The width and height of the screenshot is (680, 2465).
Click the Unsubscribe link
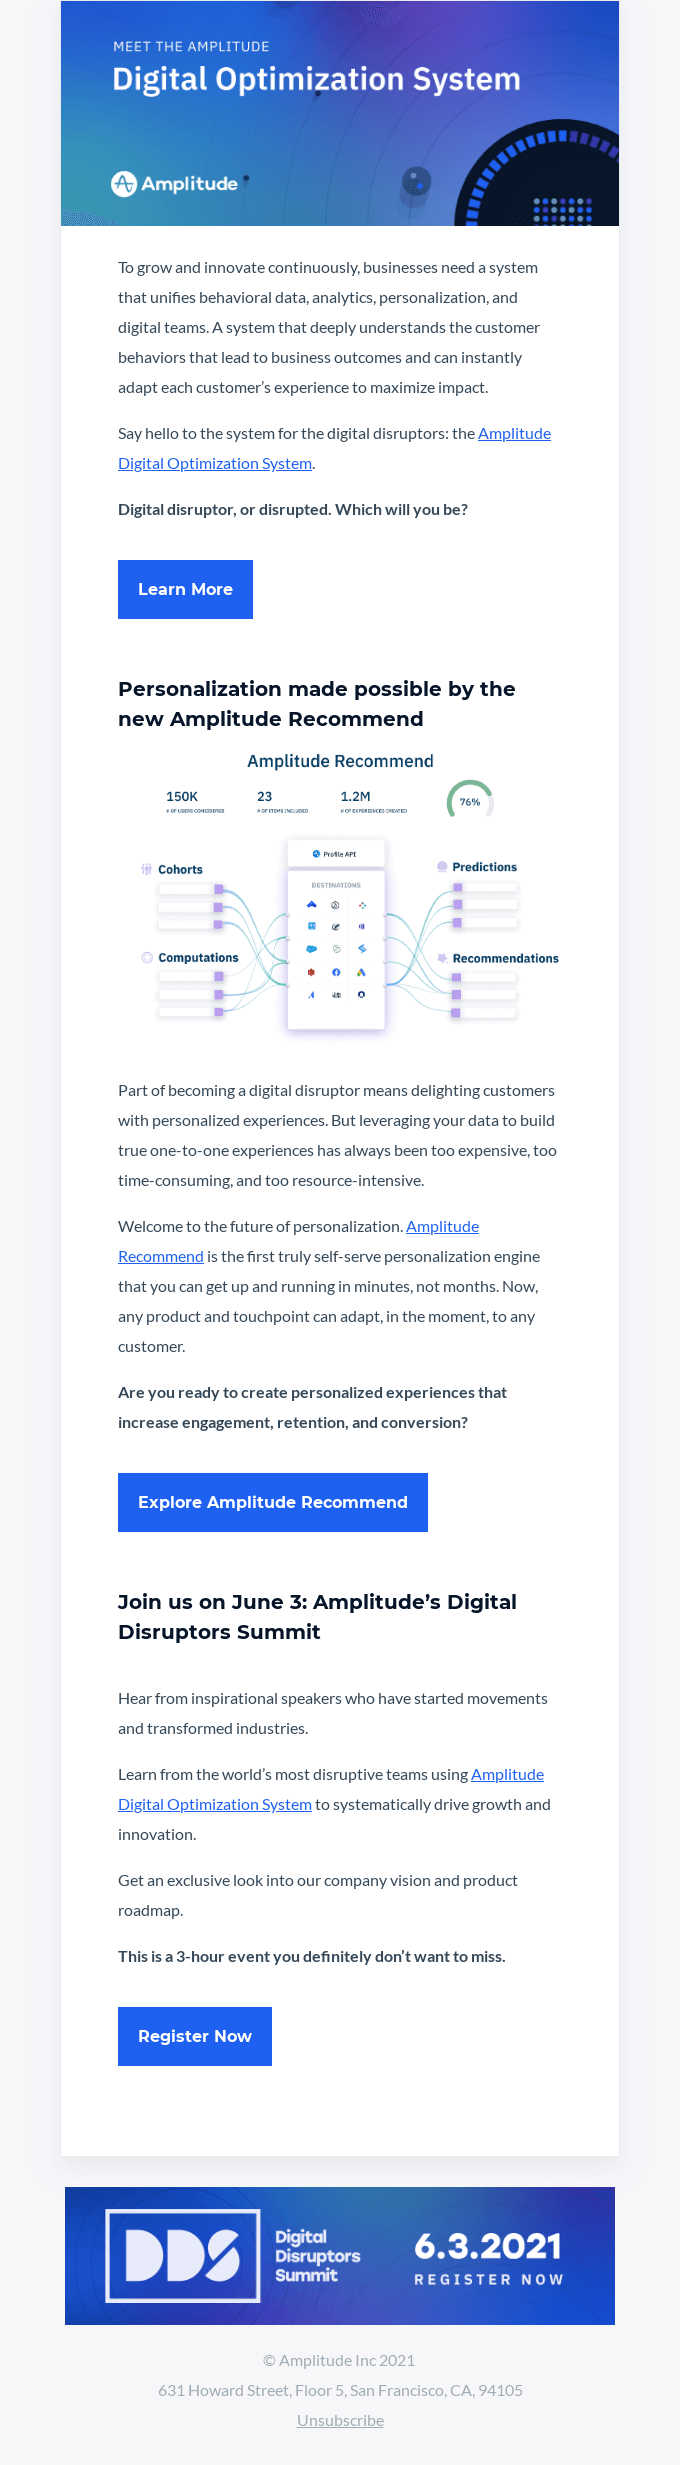point(340,2420)
